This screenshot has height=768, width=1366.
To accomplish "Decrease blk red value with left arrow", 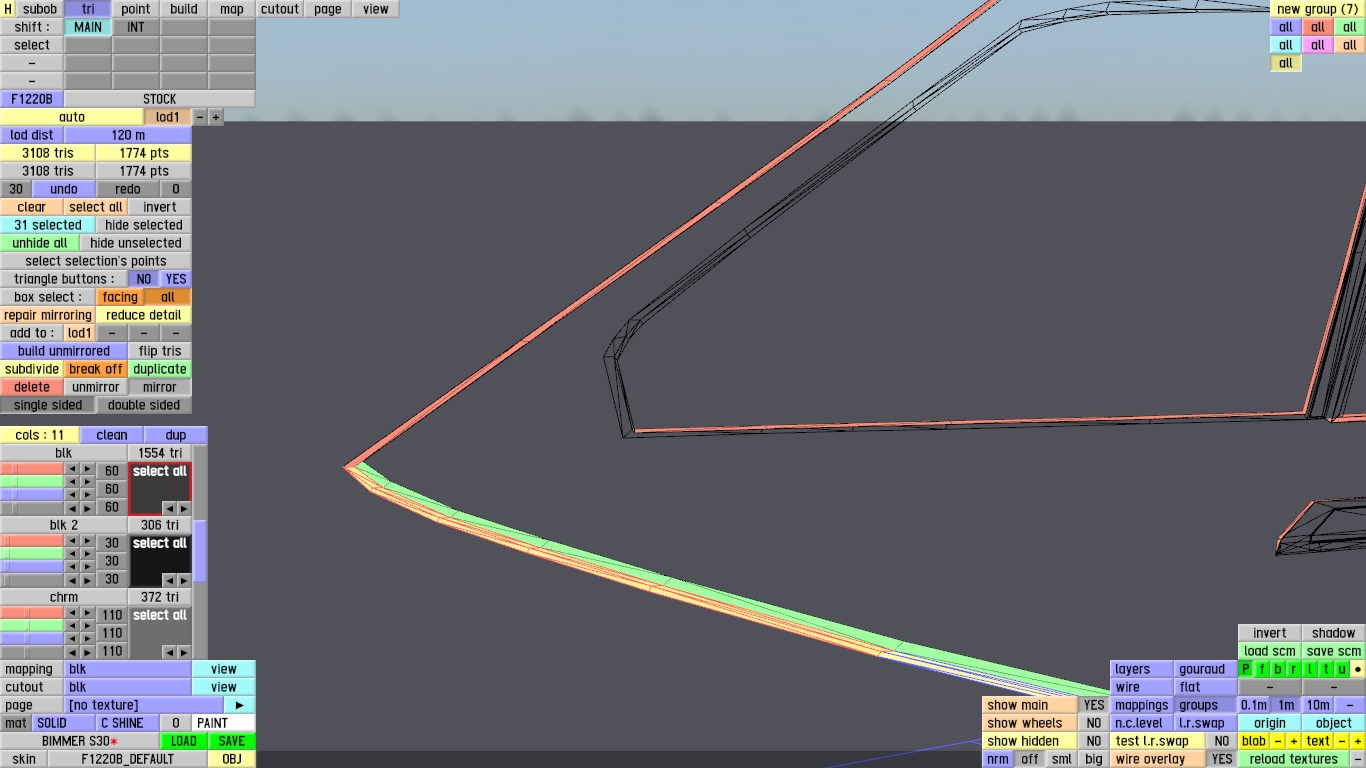I will pyautogui.click(x=71, y=470).
